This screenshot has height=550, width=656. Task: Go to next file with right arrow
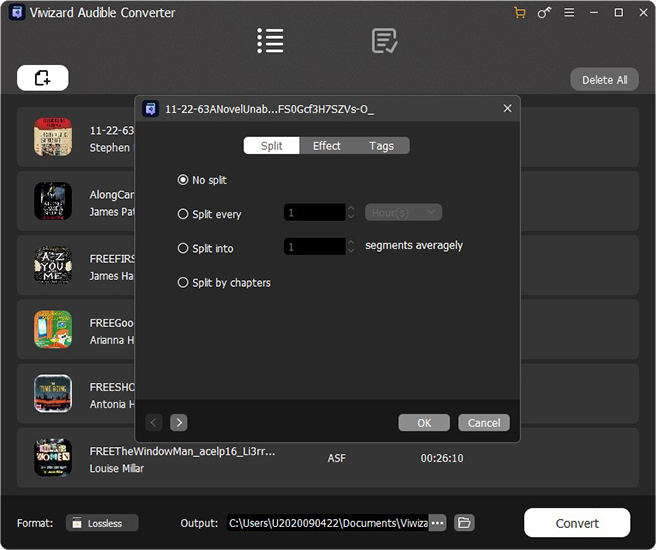click(179, 422)
